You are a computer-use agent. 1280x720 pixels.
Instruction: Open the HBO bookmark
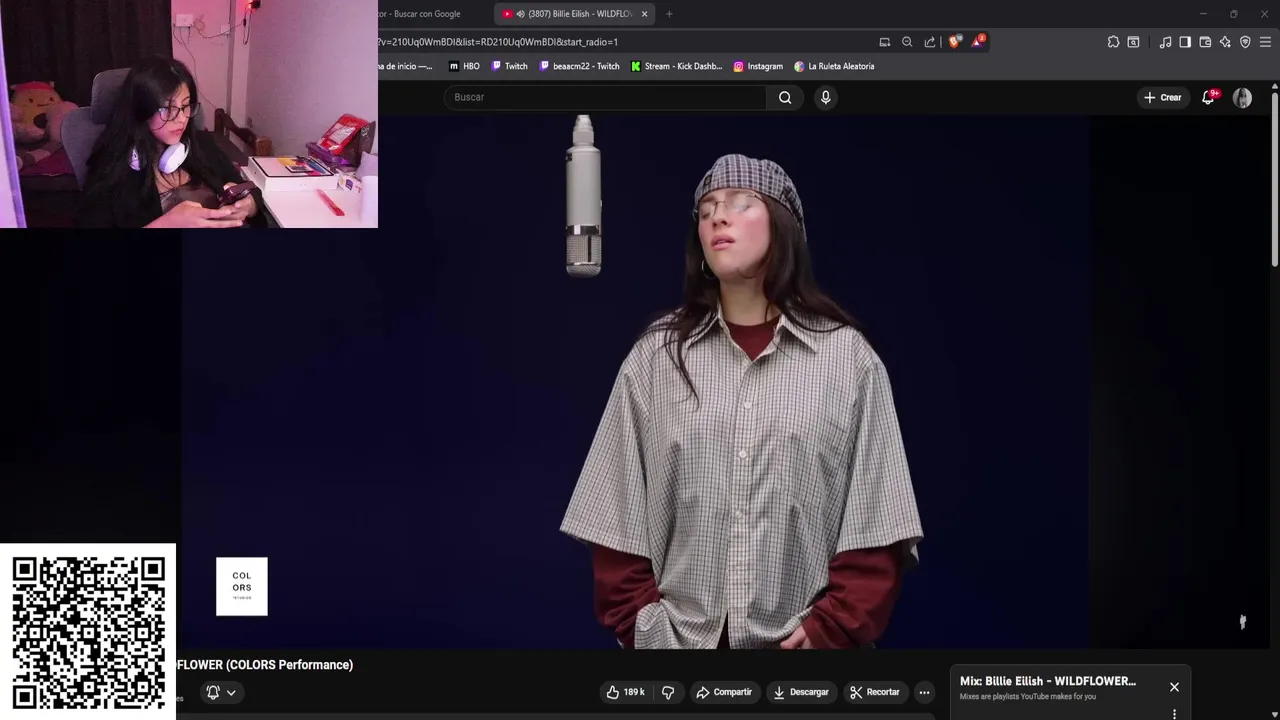[x=464, y=66]
